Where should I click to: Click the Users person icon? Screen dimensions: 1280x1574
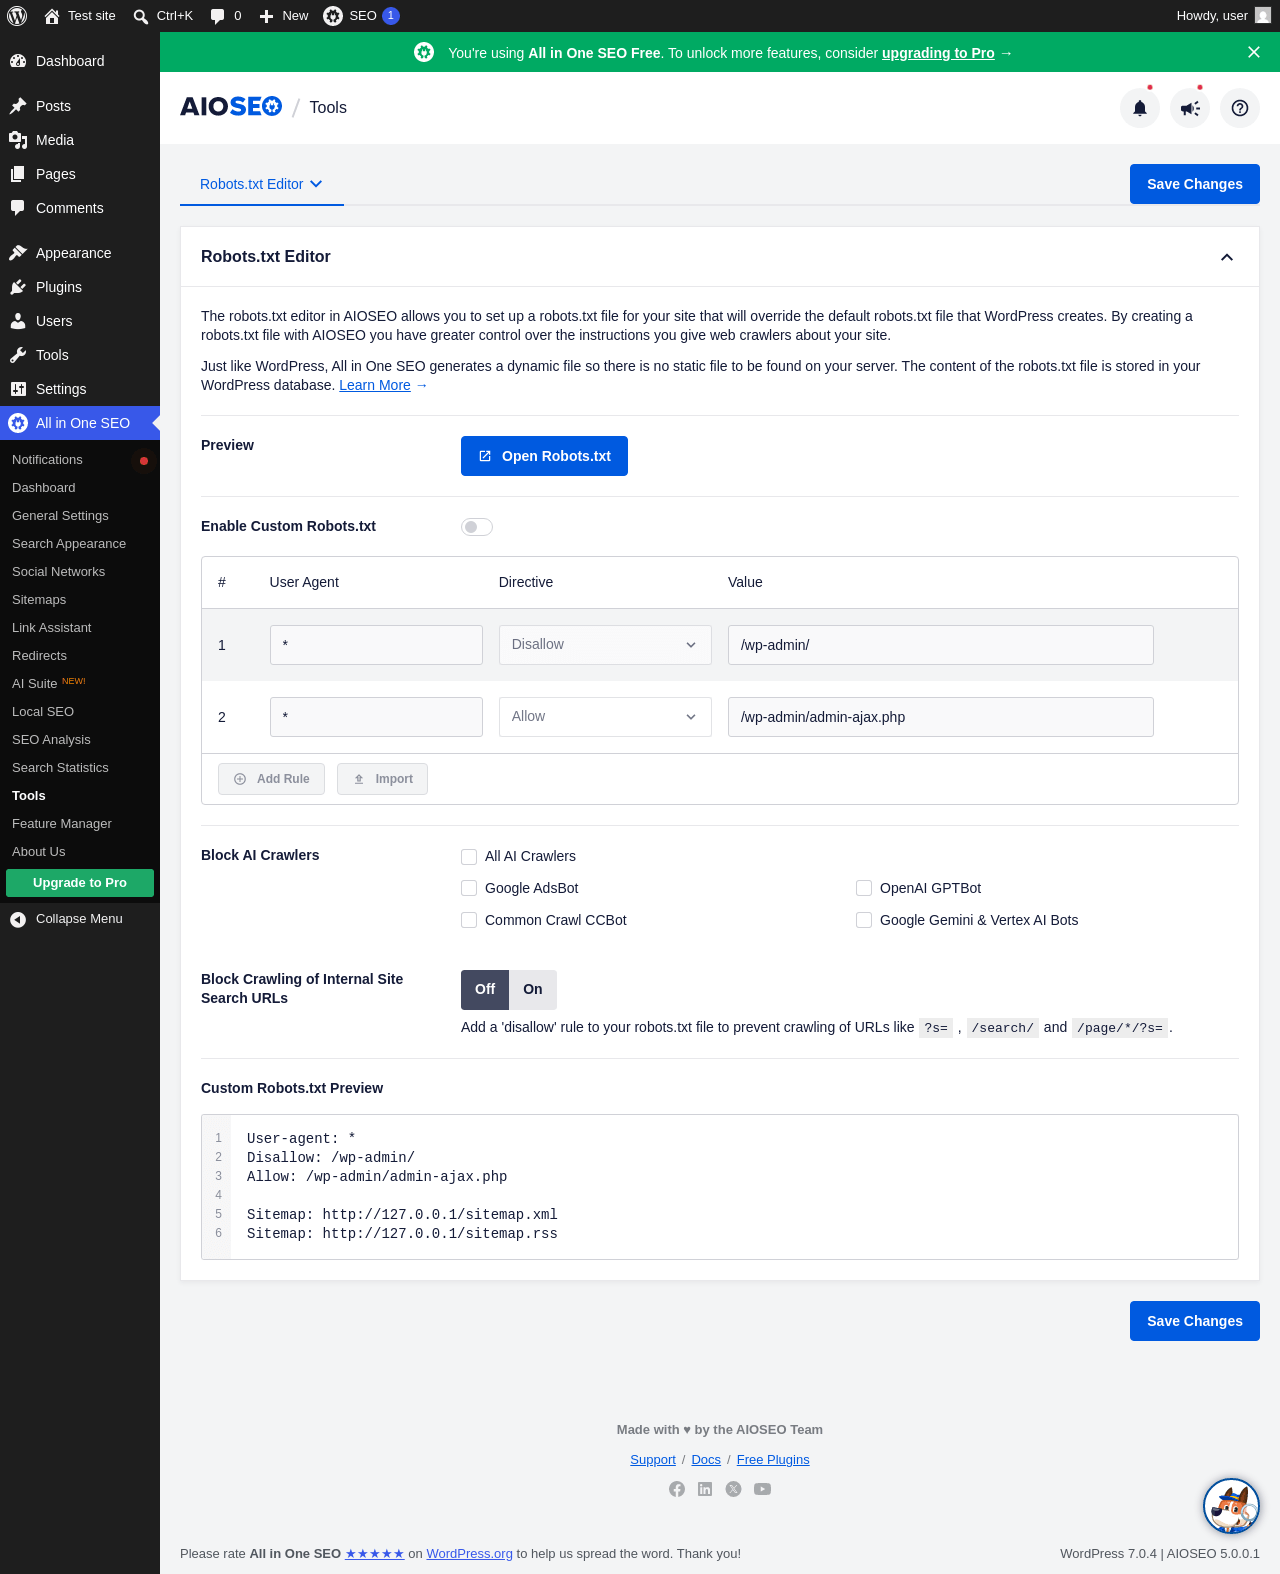point(18,321)
